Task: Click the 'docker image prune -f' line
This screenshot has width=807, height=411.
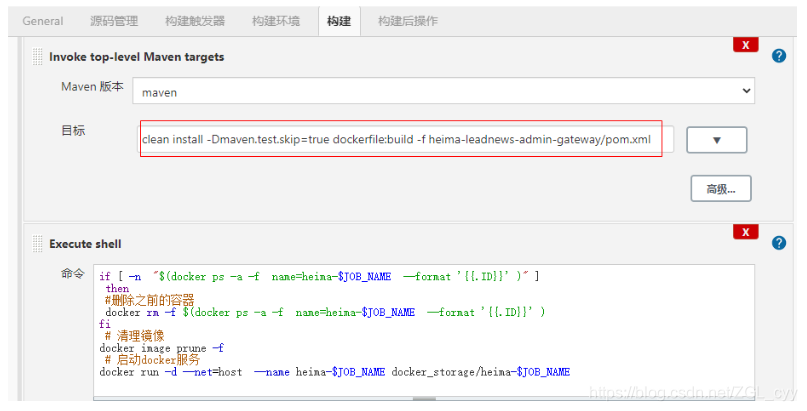Action: click(x=161, y=348)
